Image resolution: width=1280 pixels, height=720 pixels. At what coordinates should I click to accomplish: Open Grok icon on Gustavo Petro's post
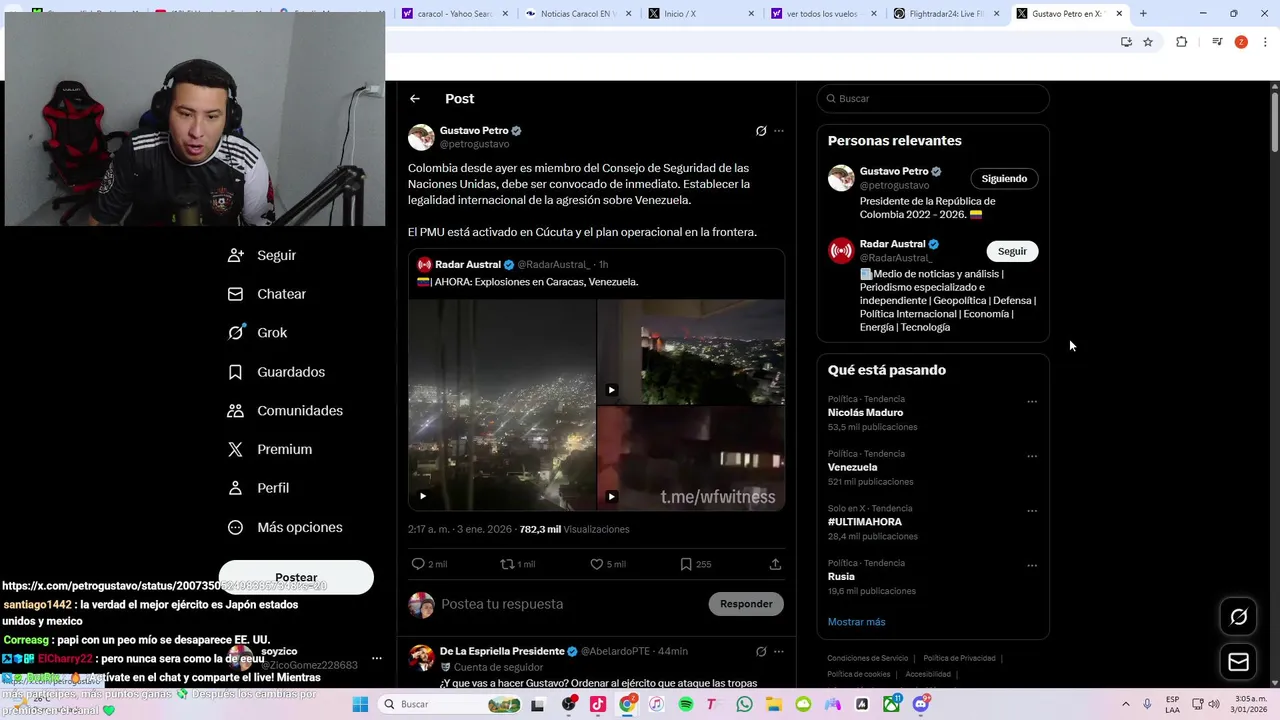click(x=761, y=131)
